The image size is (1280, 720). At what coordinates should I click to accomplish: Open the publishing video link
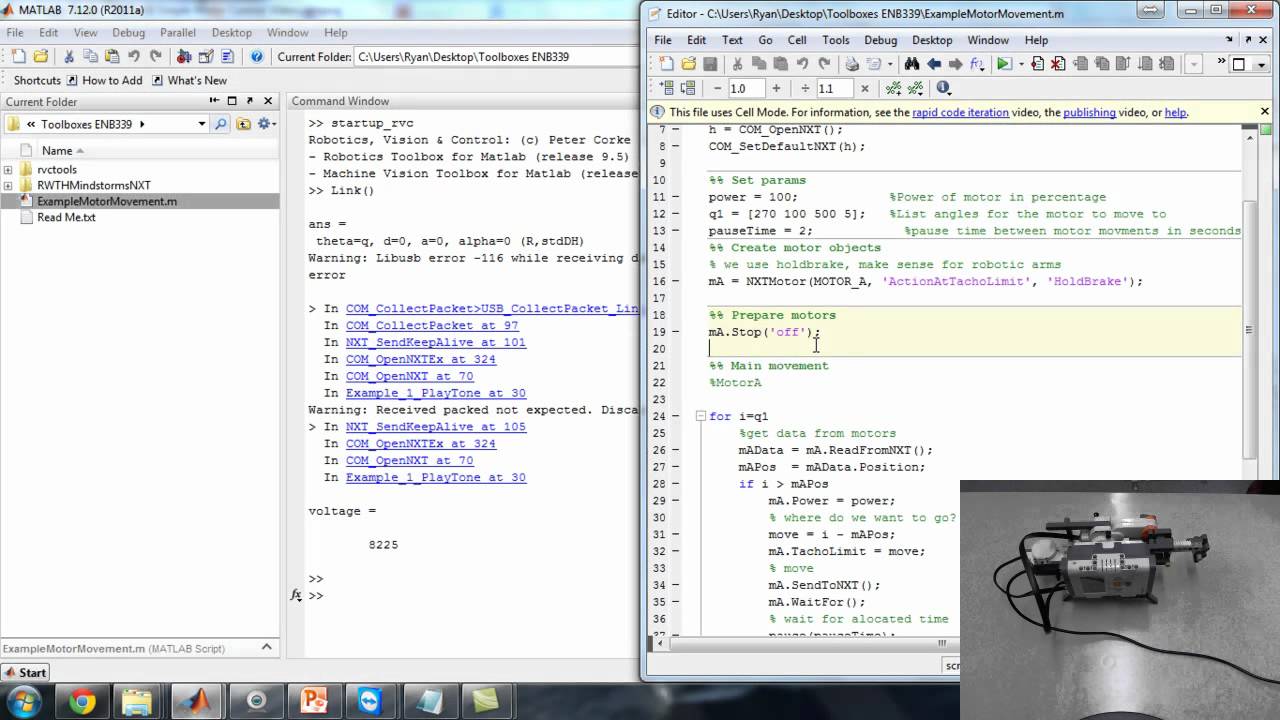coord(1089,113)
